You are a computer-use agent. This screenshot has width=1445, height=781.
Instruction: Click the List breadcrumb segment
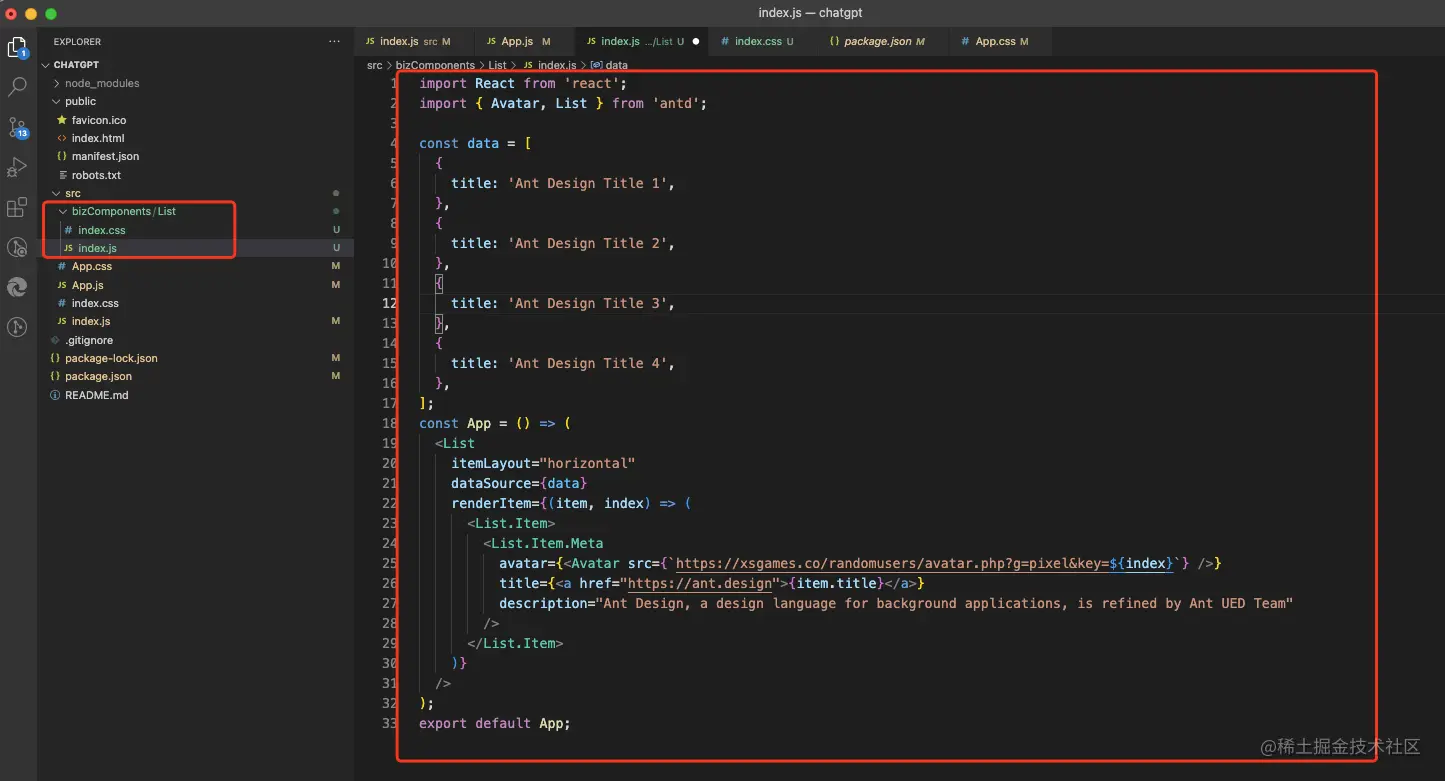[497, 65]
